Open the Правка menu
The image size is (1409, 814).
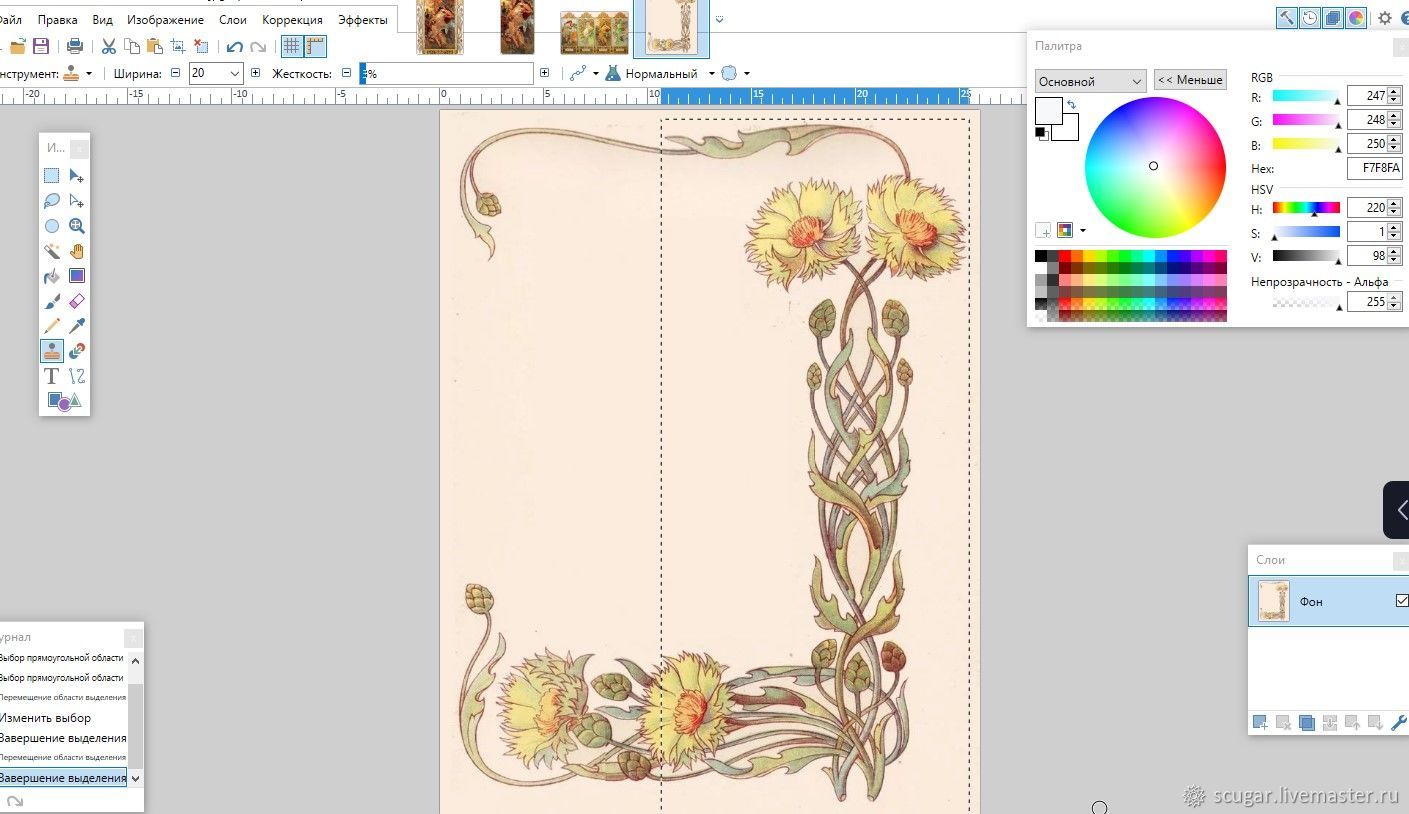(x=57, y=19)
